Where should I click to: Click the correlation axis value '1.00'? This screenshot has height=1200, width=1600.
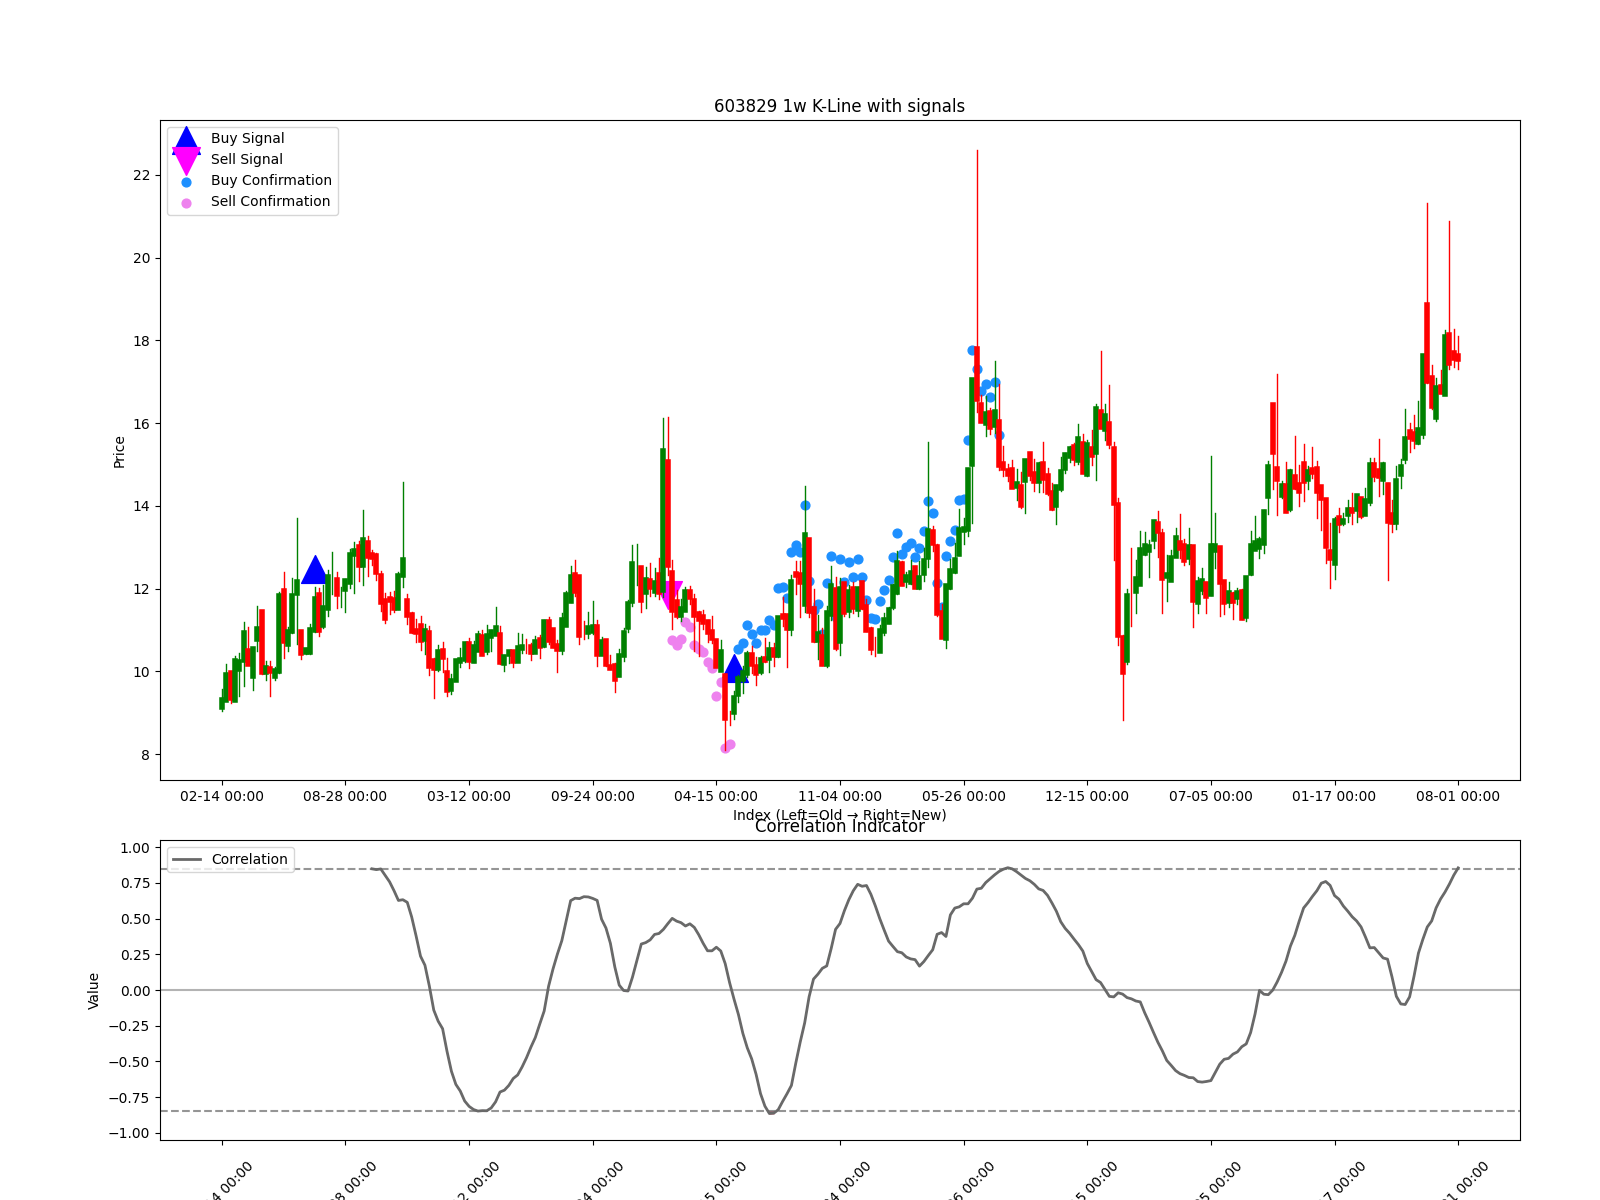point(134,848)
